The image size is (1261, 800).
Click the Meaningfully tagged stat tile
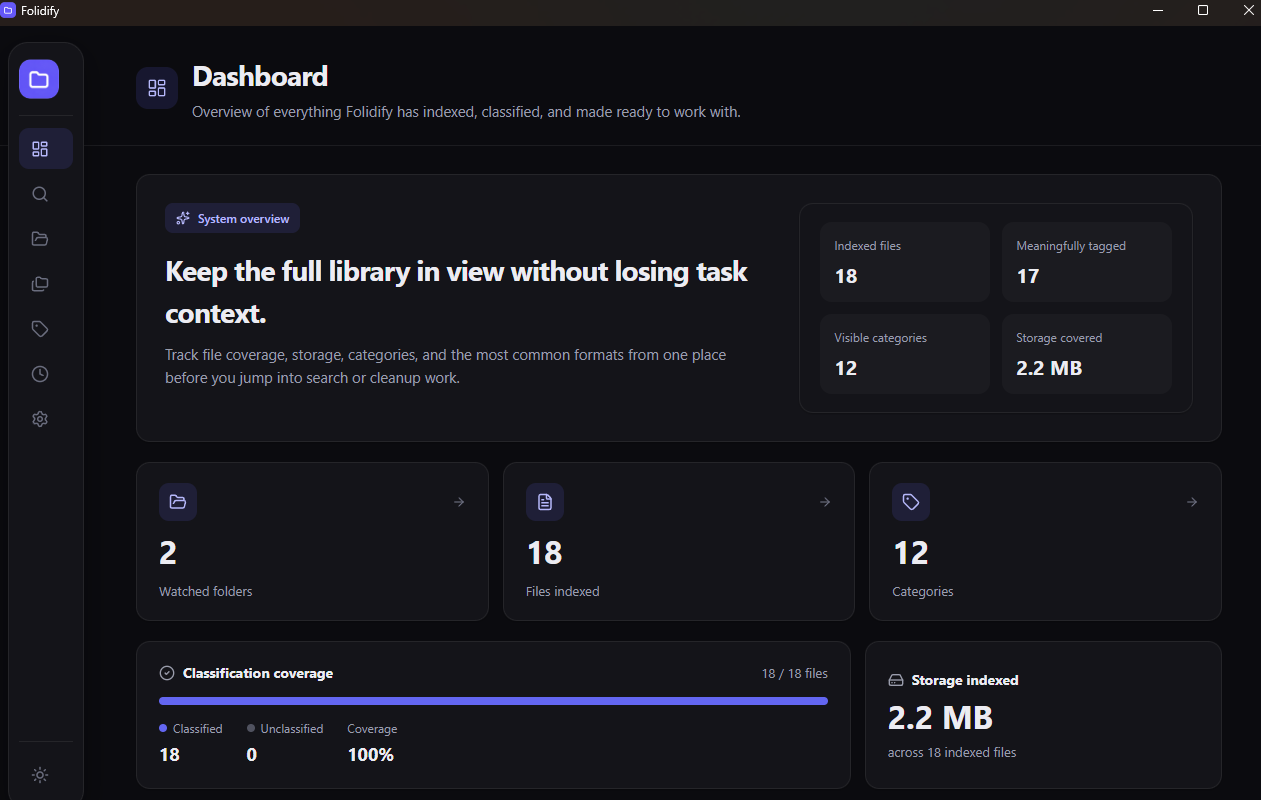click(x=1087, y=262)
